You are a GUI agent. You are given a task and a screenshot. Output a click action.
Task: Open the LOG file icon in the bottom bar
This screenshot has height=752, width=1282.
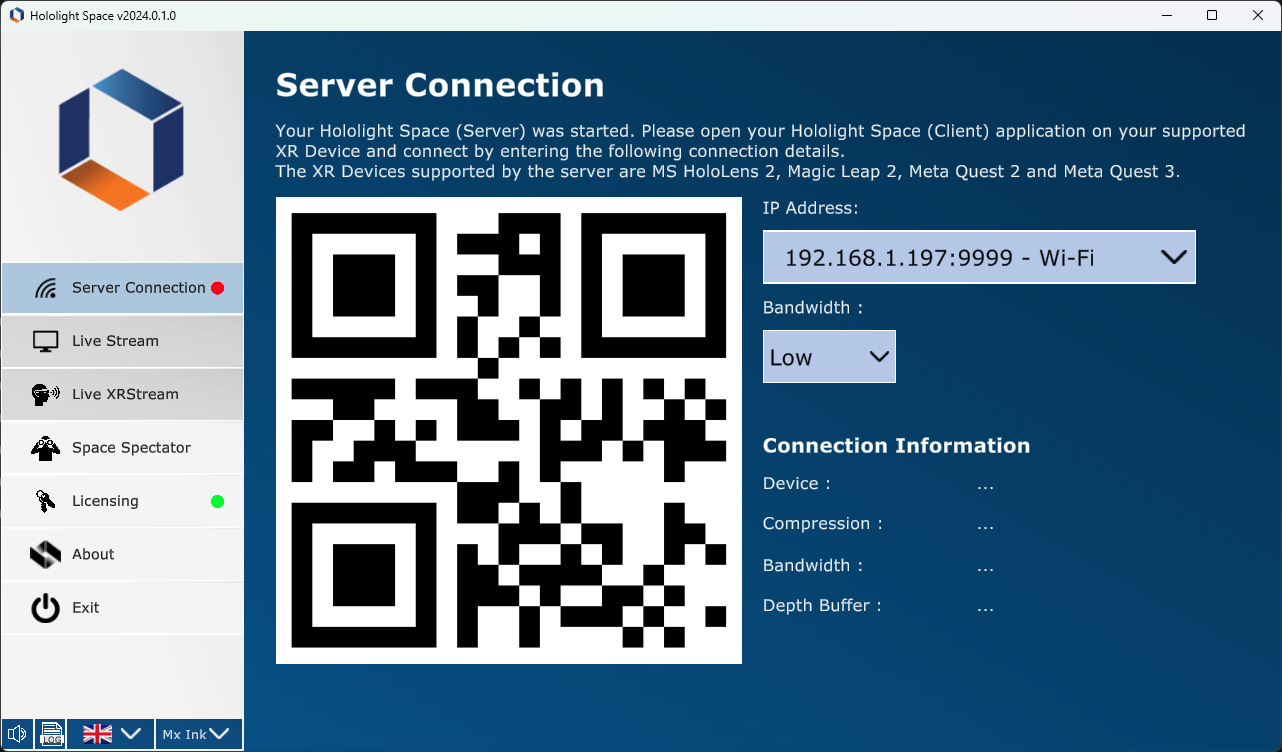(x=52, y=734)
